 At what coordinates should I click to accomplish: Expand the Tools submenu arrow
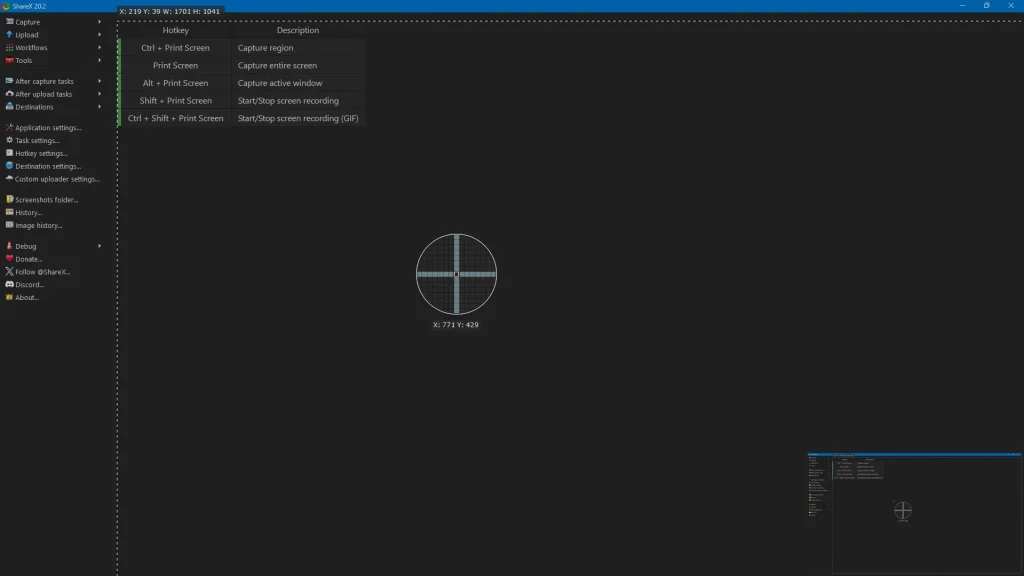(x=100, y=60)
